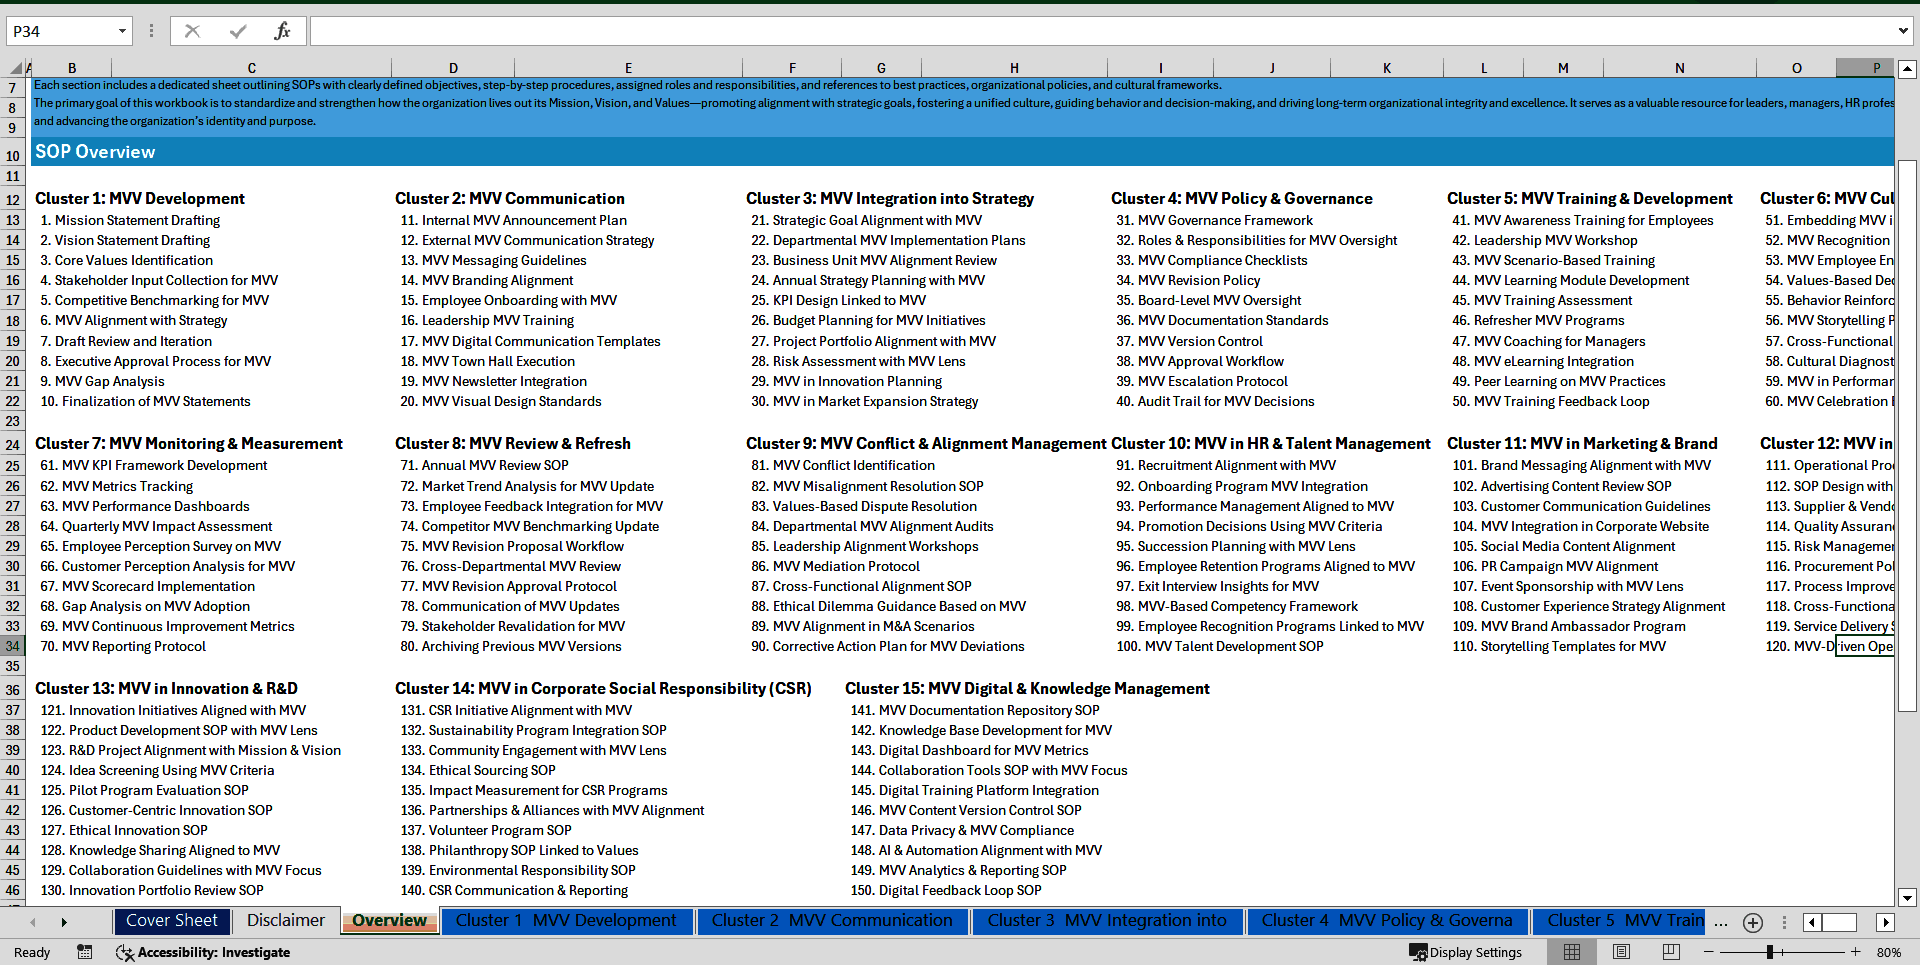This screenshot has height=966, width=1920.
Task: Click the macro record icon beside Ready
Action: (x=84, y=952)
